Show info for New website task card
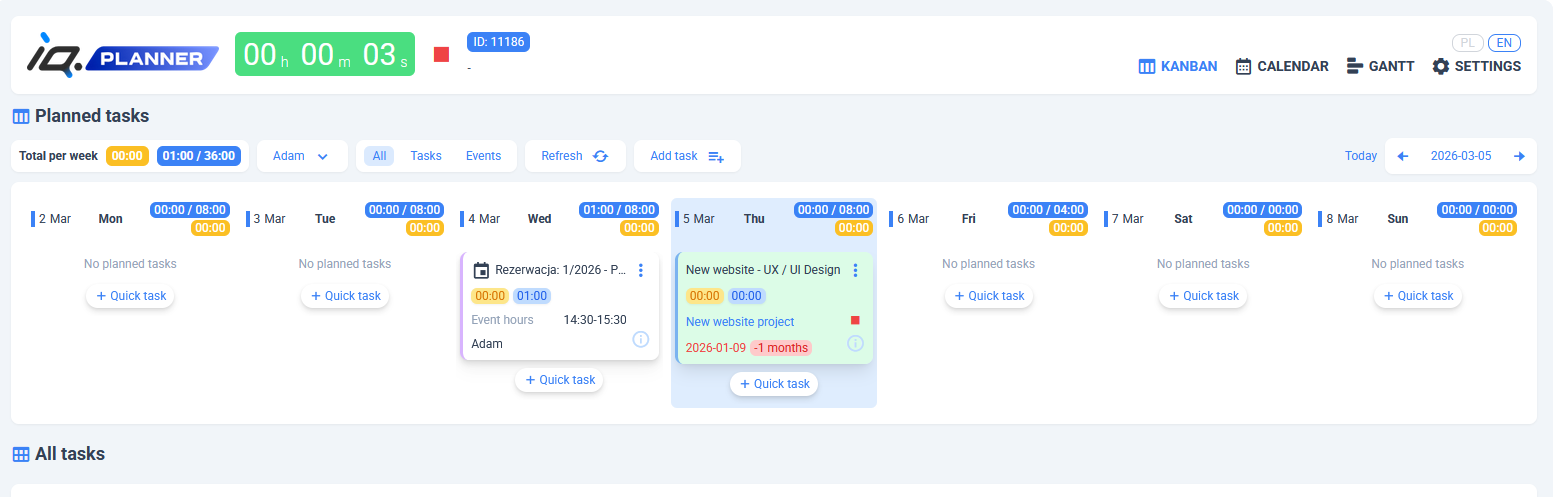 pos(855,343)
